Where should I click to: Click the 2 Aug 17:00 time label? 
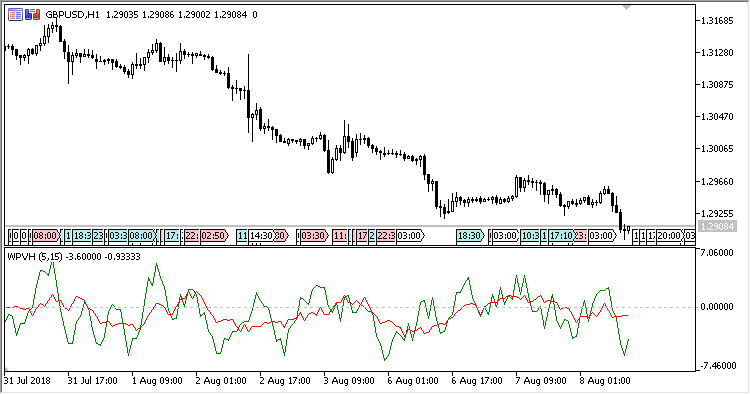285,381
